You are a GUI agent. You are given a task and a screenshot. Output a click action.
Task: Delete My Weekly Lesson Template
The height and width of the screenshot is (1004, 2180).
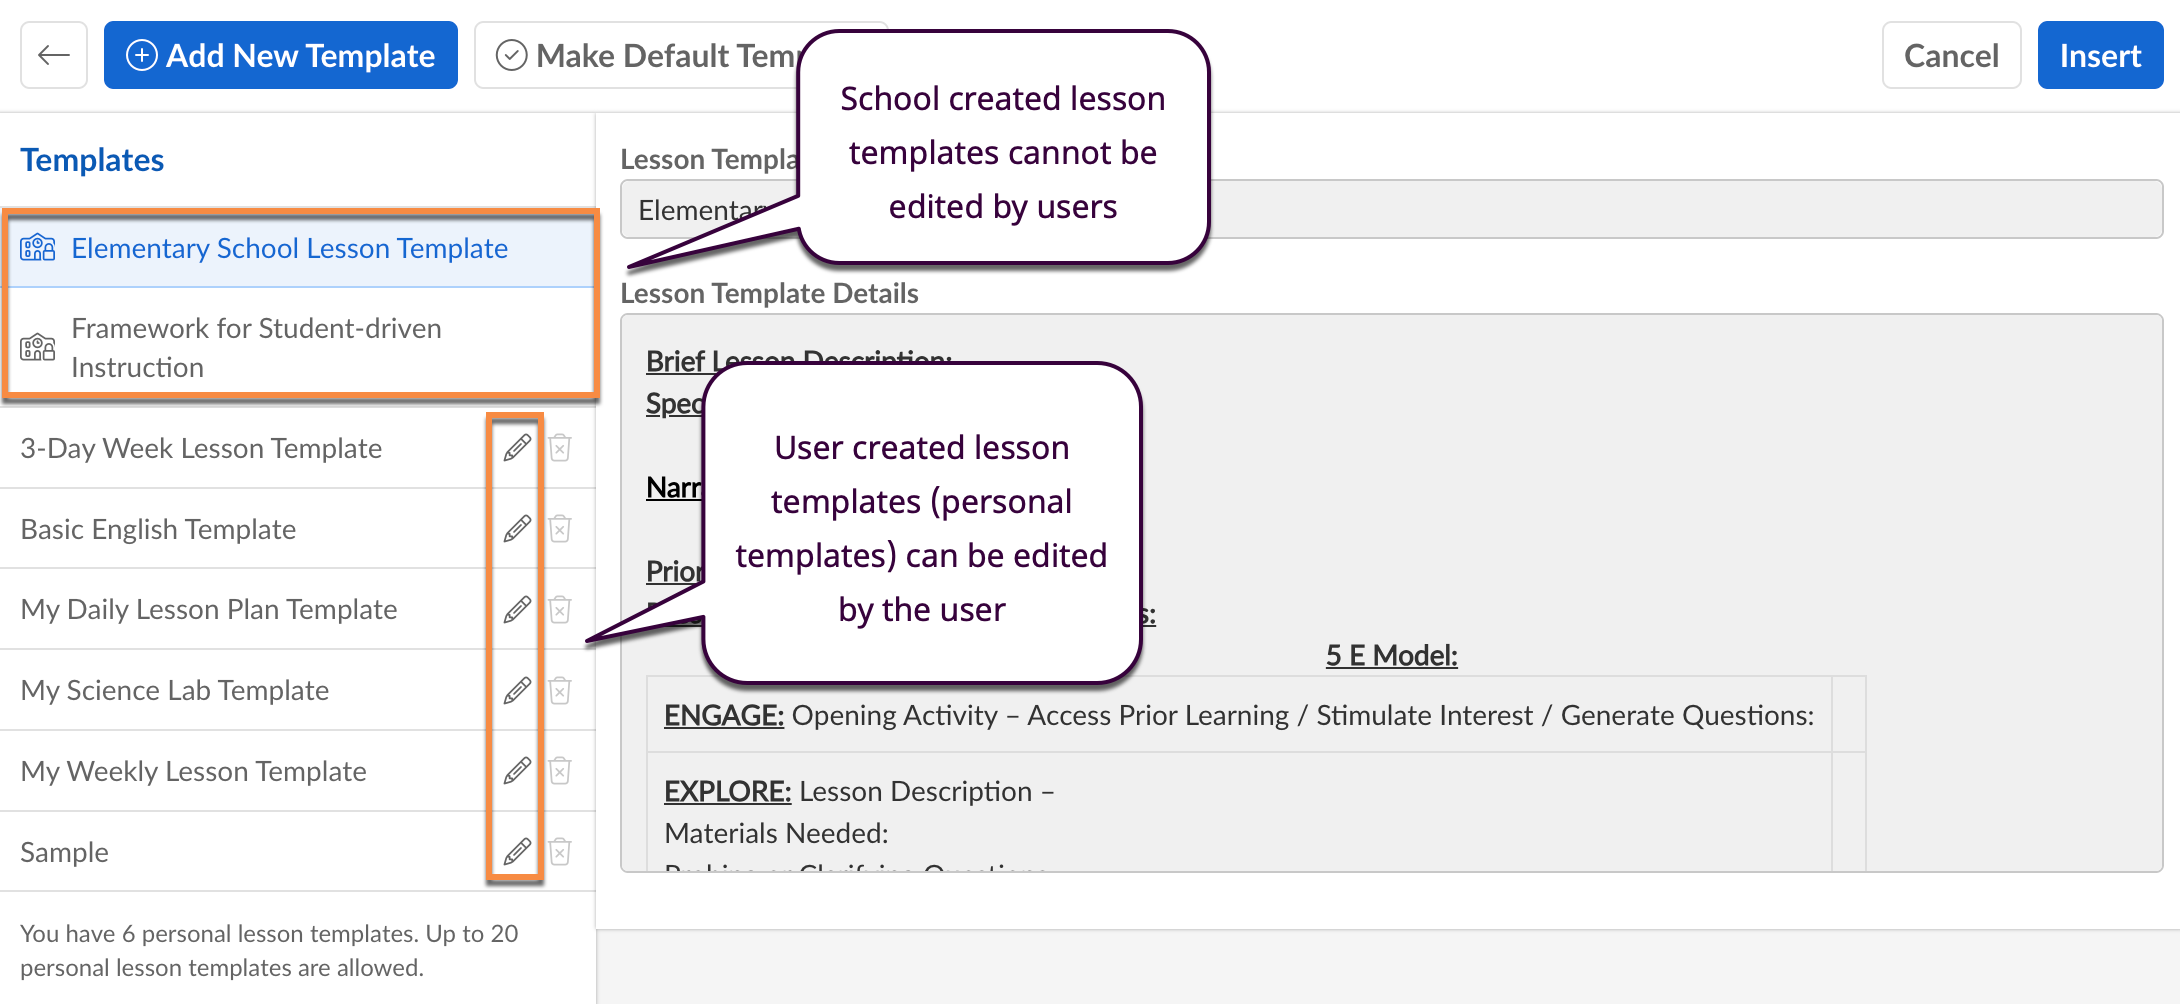click(x=560, y=771)
